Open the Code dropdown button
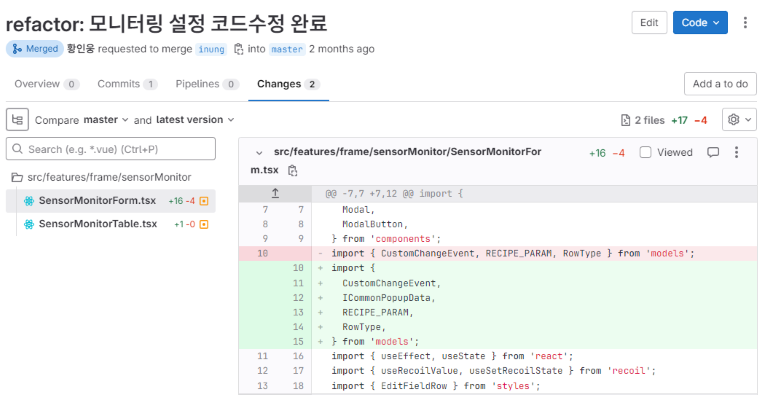This screenshot has width=760, height=395. (x=700, y=23)
